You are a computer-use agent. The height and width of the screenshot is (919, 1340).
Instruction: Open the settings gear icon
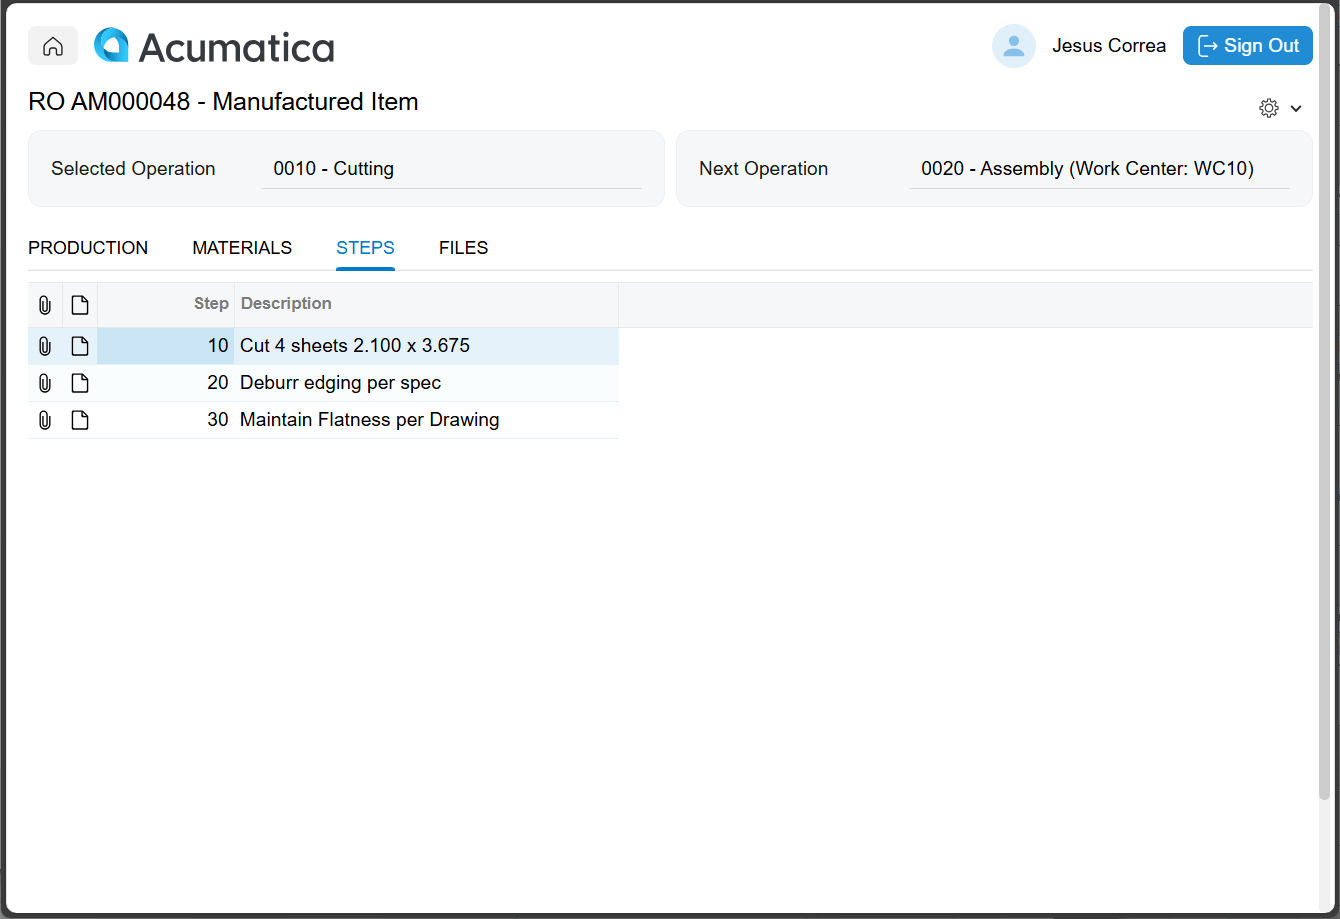(x=1268, y=108)
